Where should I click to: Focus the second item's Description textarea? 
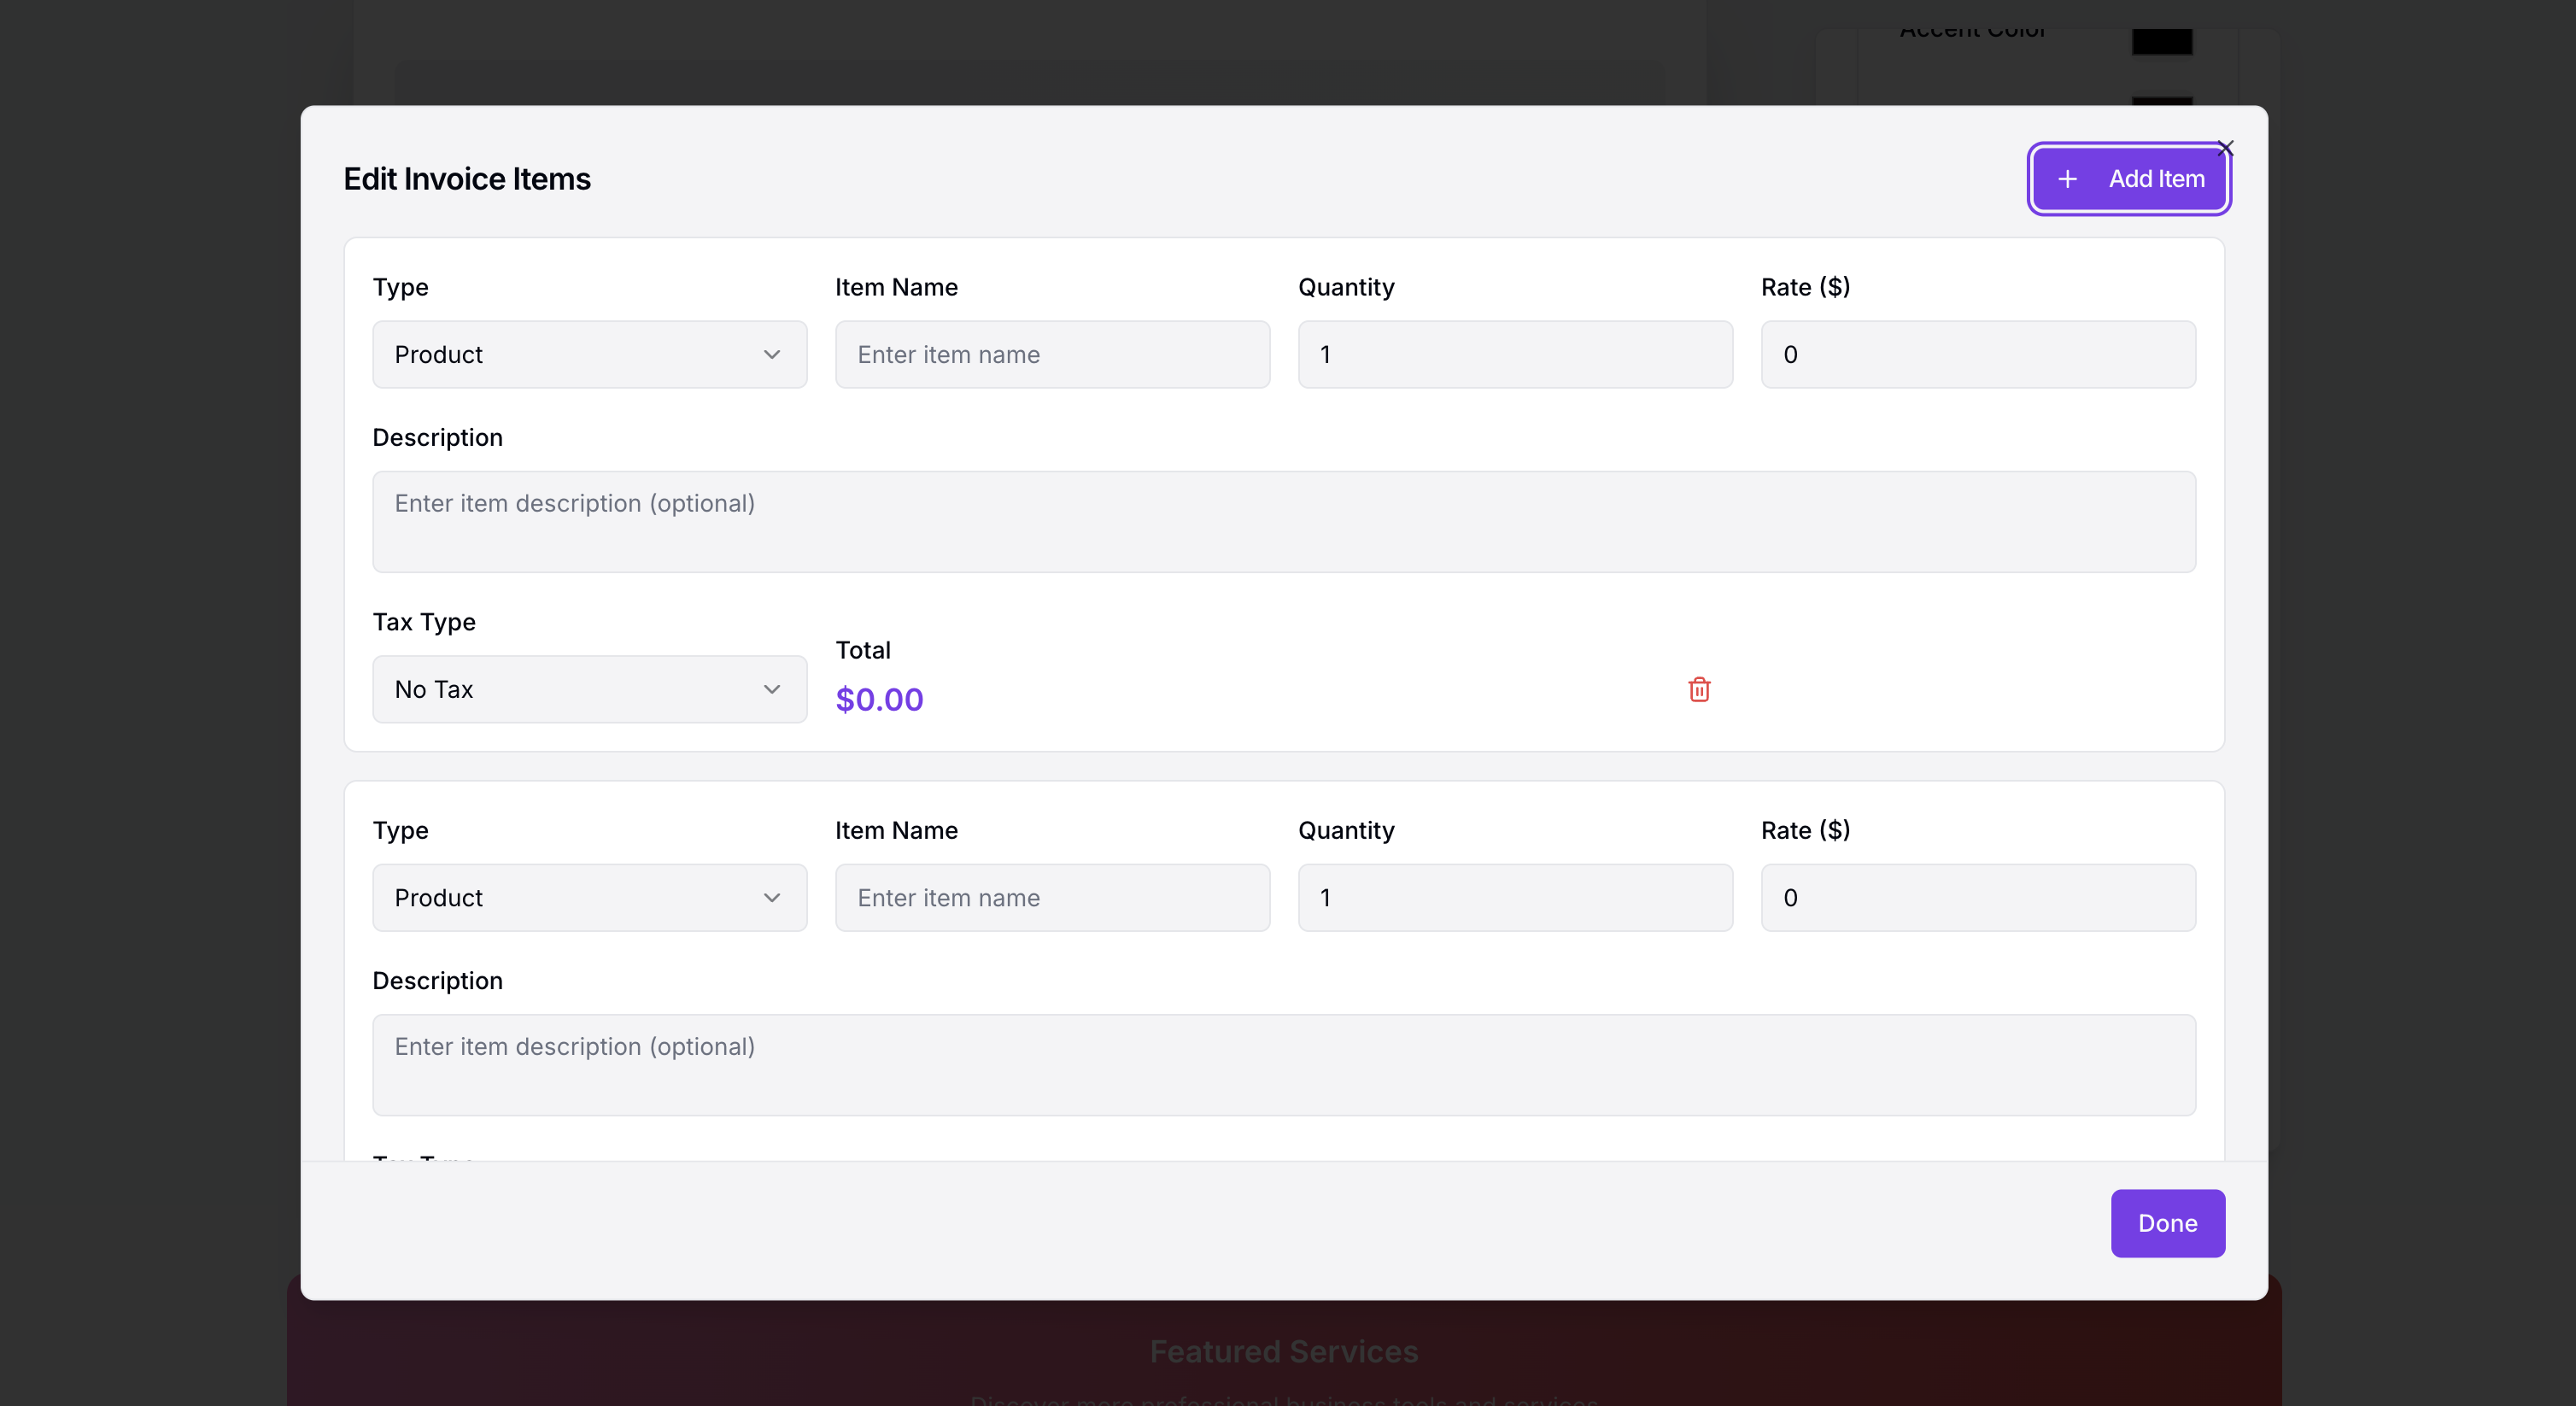click(x=1284, y=1065)
